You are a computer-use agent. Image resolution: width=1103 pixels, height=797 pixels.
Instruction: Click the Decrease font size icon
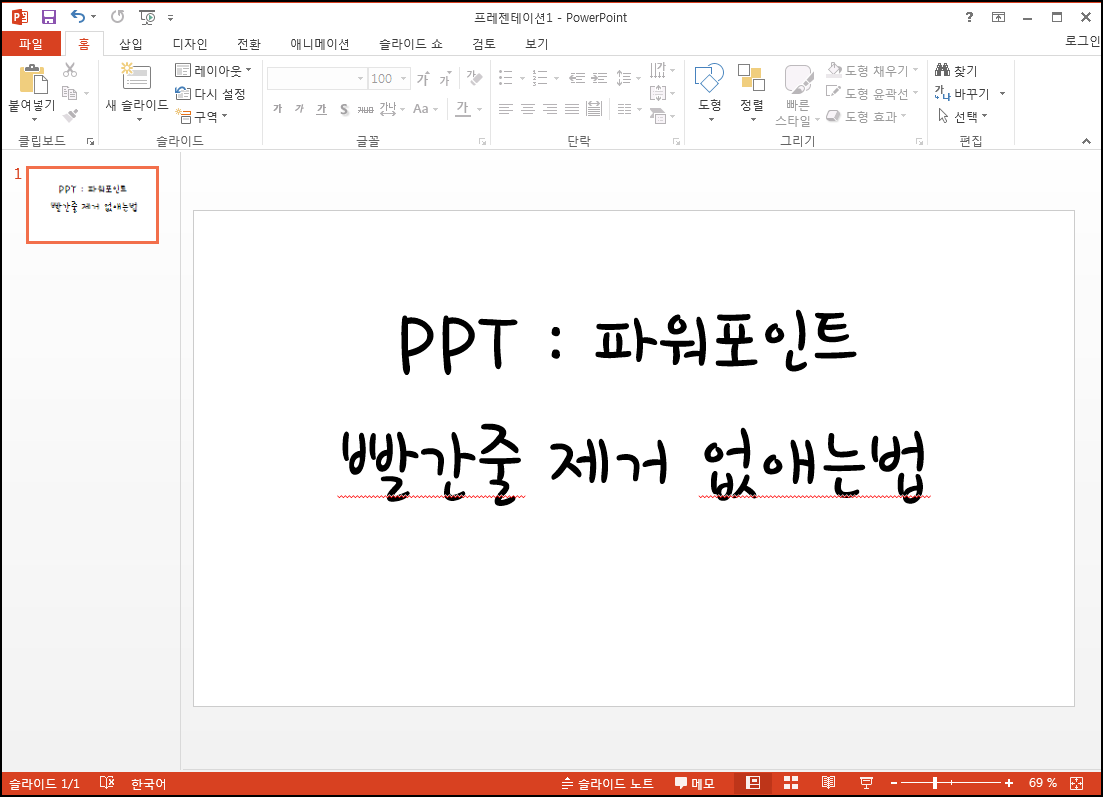(x=445, y=78)
